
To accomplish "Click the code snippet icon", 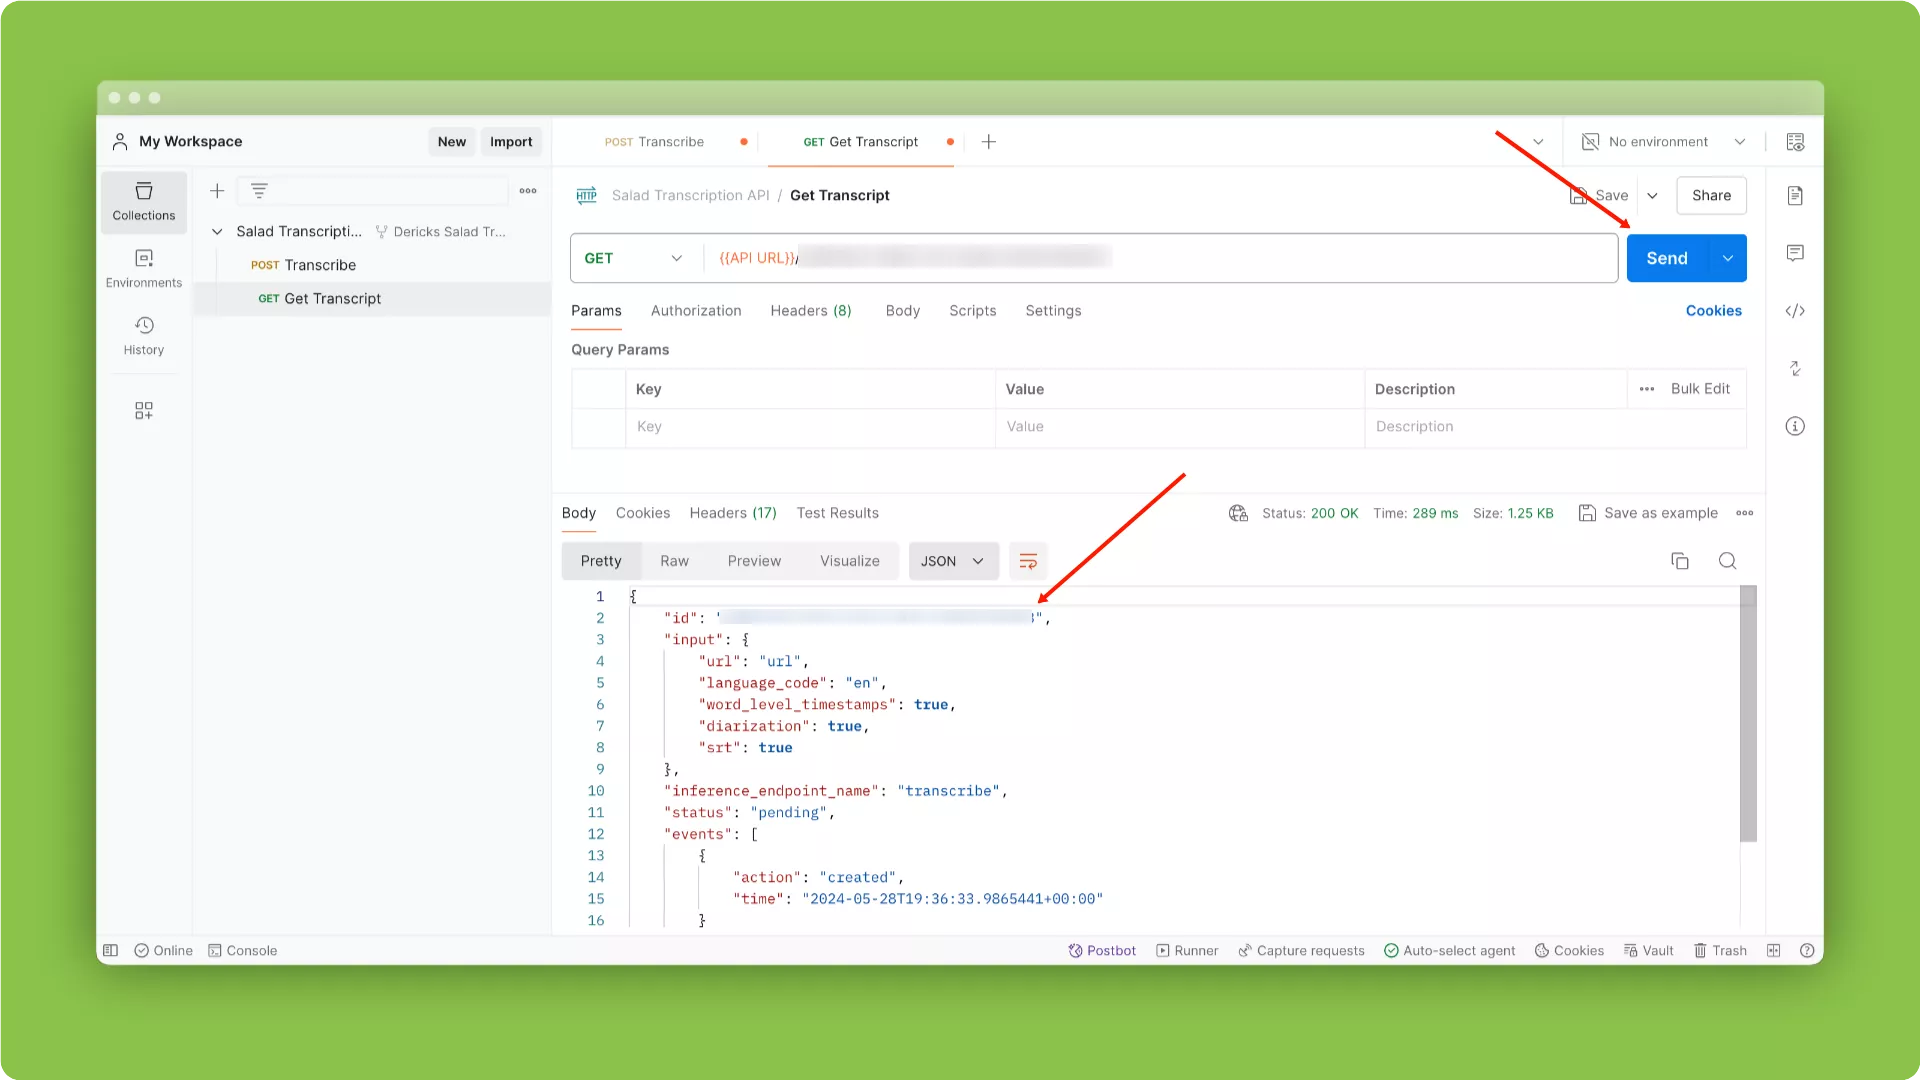I will click(1795, 311).
